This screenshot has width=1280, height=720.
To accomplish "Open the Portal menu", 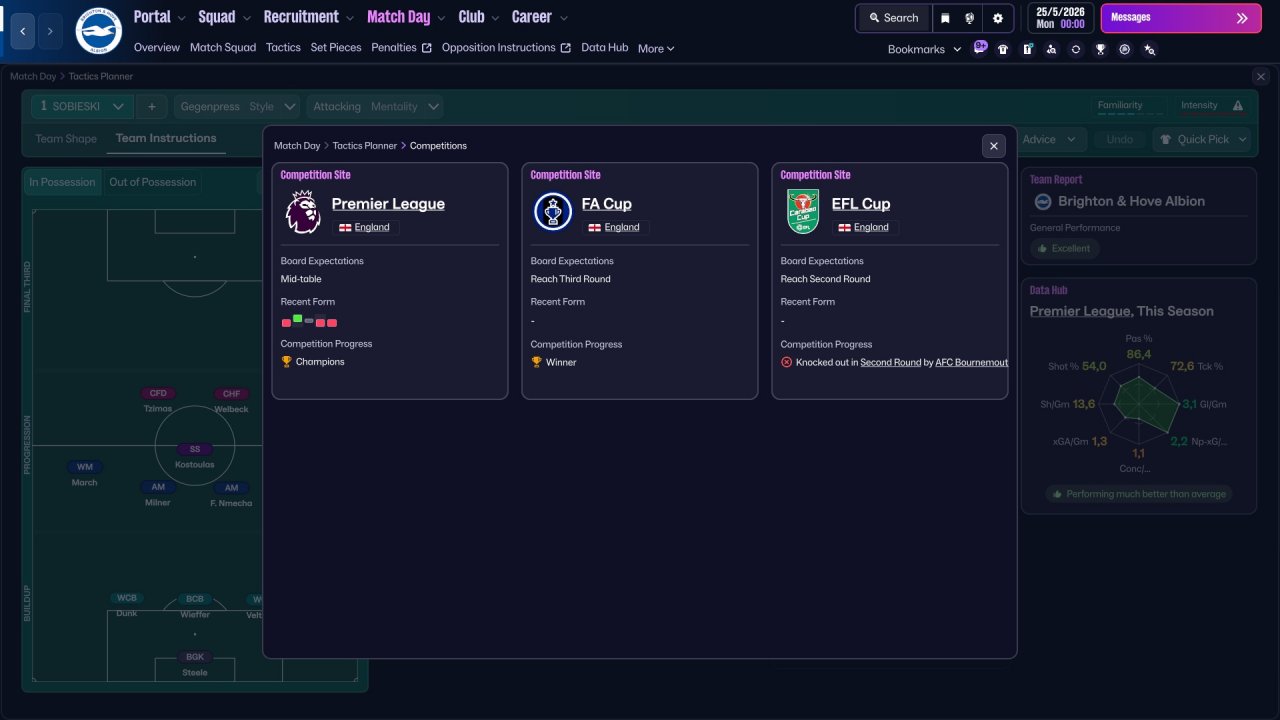I will coord(152,17).
